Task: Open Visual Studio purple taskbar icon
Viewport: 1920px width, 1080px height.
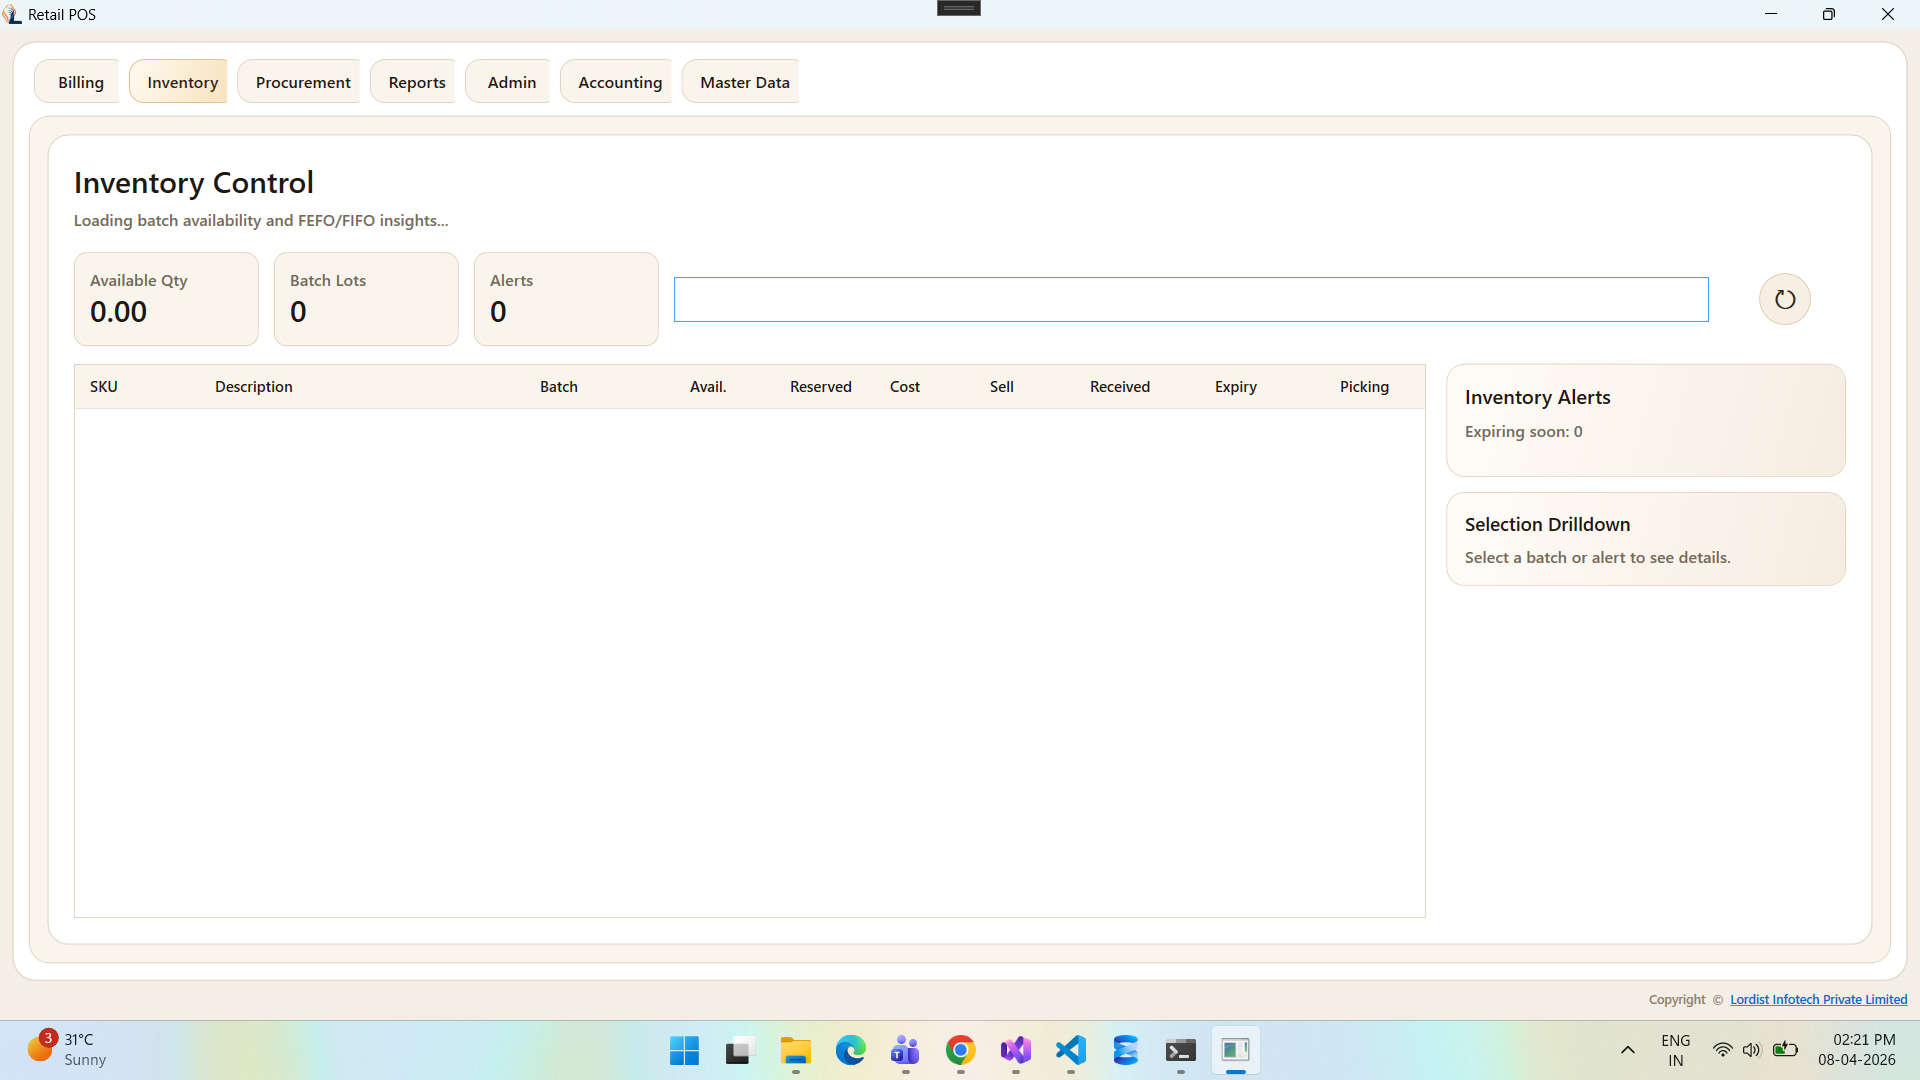Action: 1016,1050
